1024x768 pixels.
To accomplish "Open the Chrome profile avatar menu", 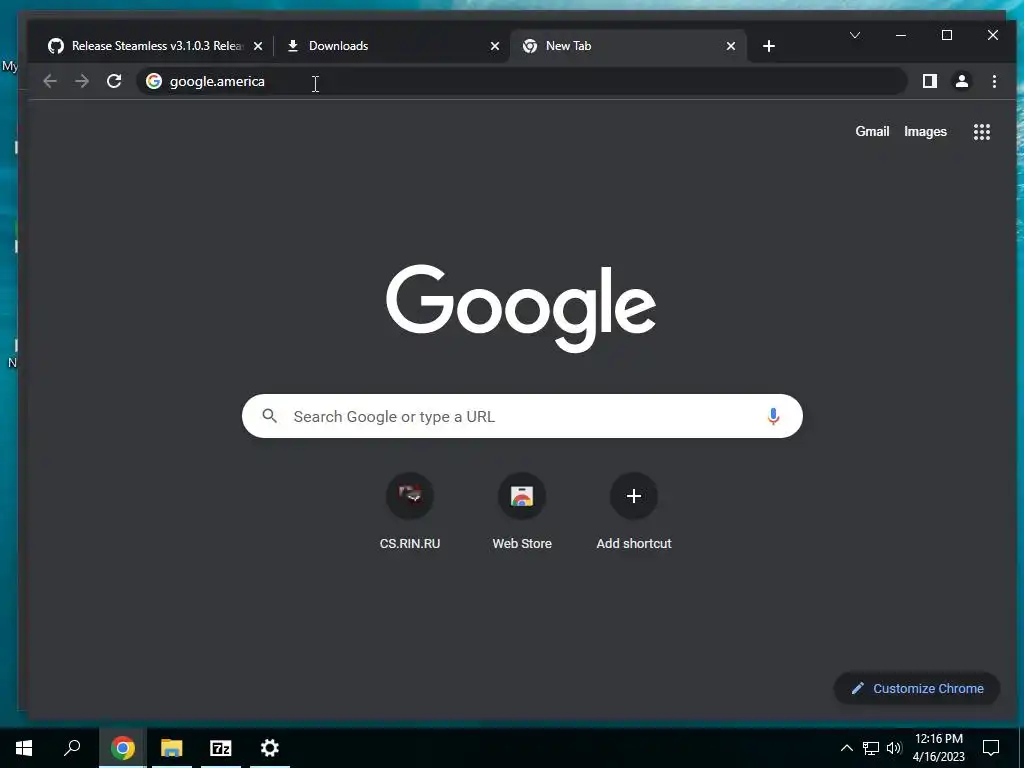I will (x=961, y=81).
